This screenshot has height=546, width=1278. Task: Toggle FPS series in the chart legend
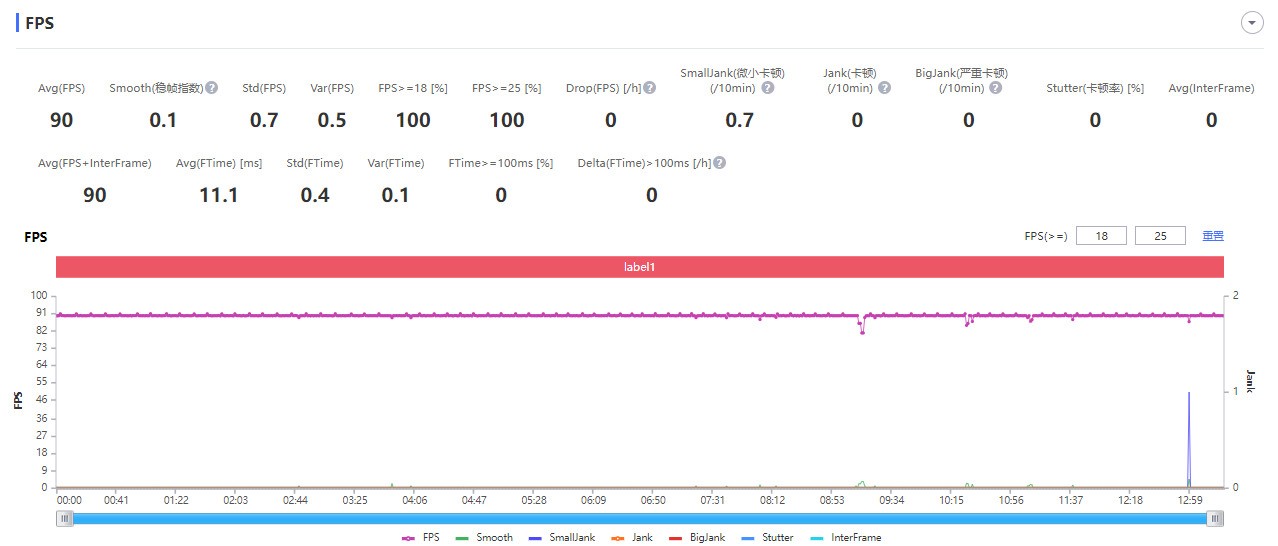421,538
